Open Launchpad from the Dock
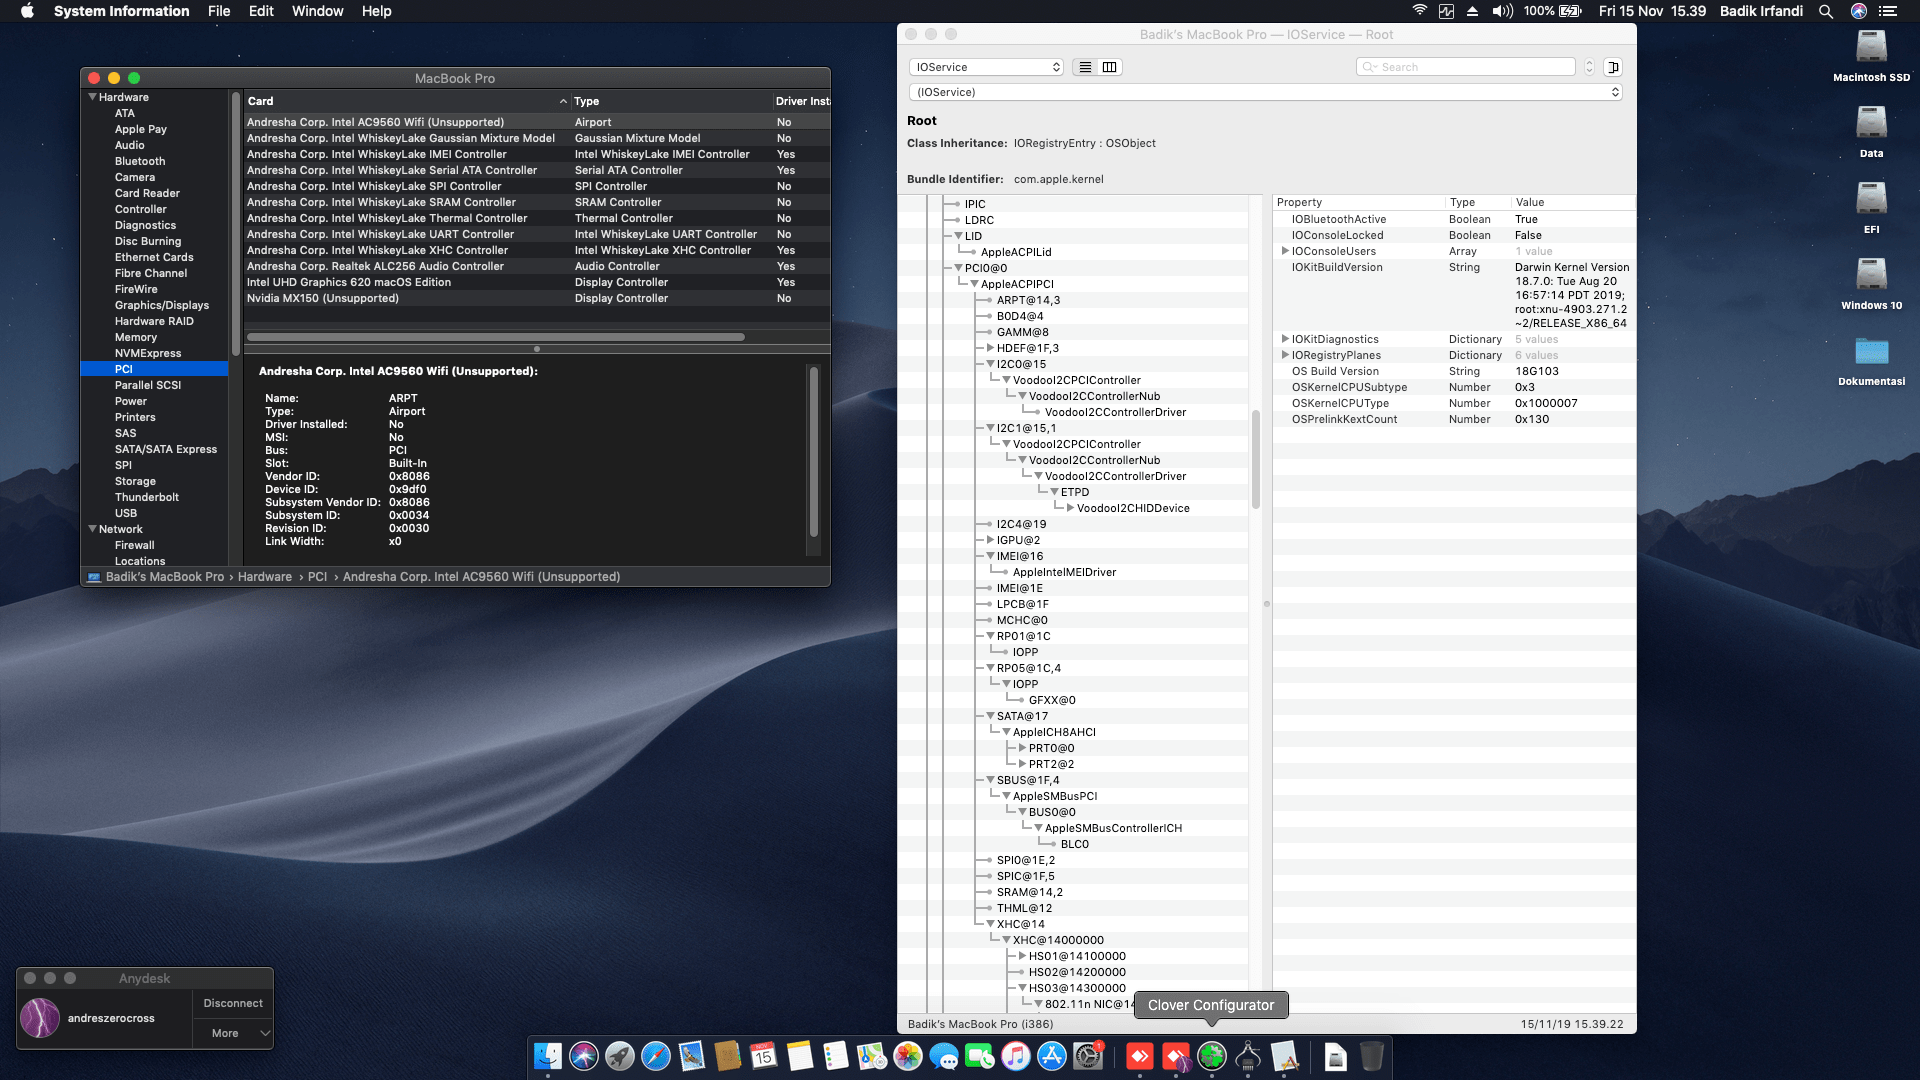Viewport: 1920px width, 1080px height. [620, 1057]
